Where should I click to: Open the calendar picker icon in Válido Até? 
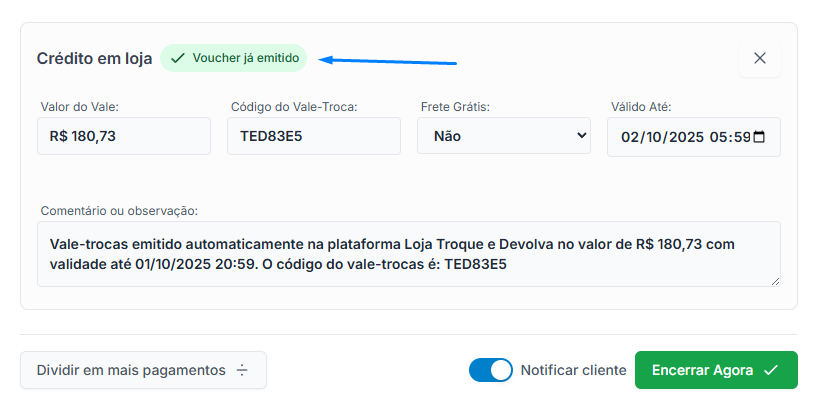(759, 137)
